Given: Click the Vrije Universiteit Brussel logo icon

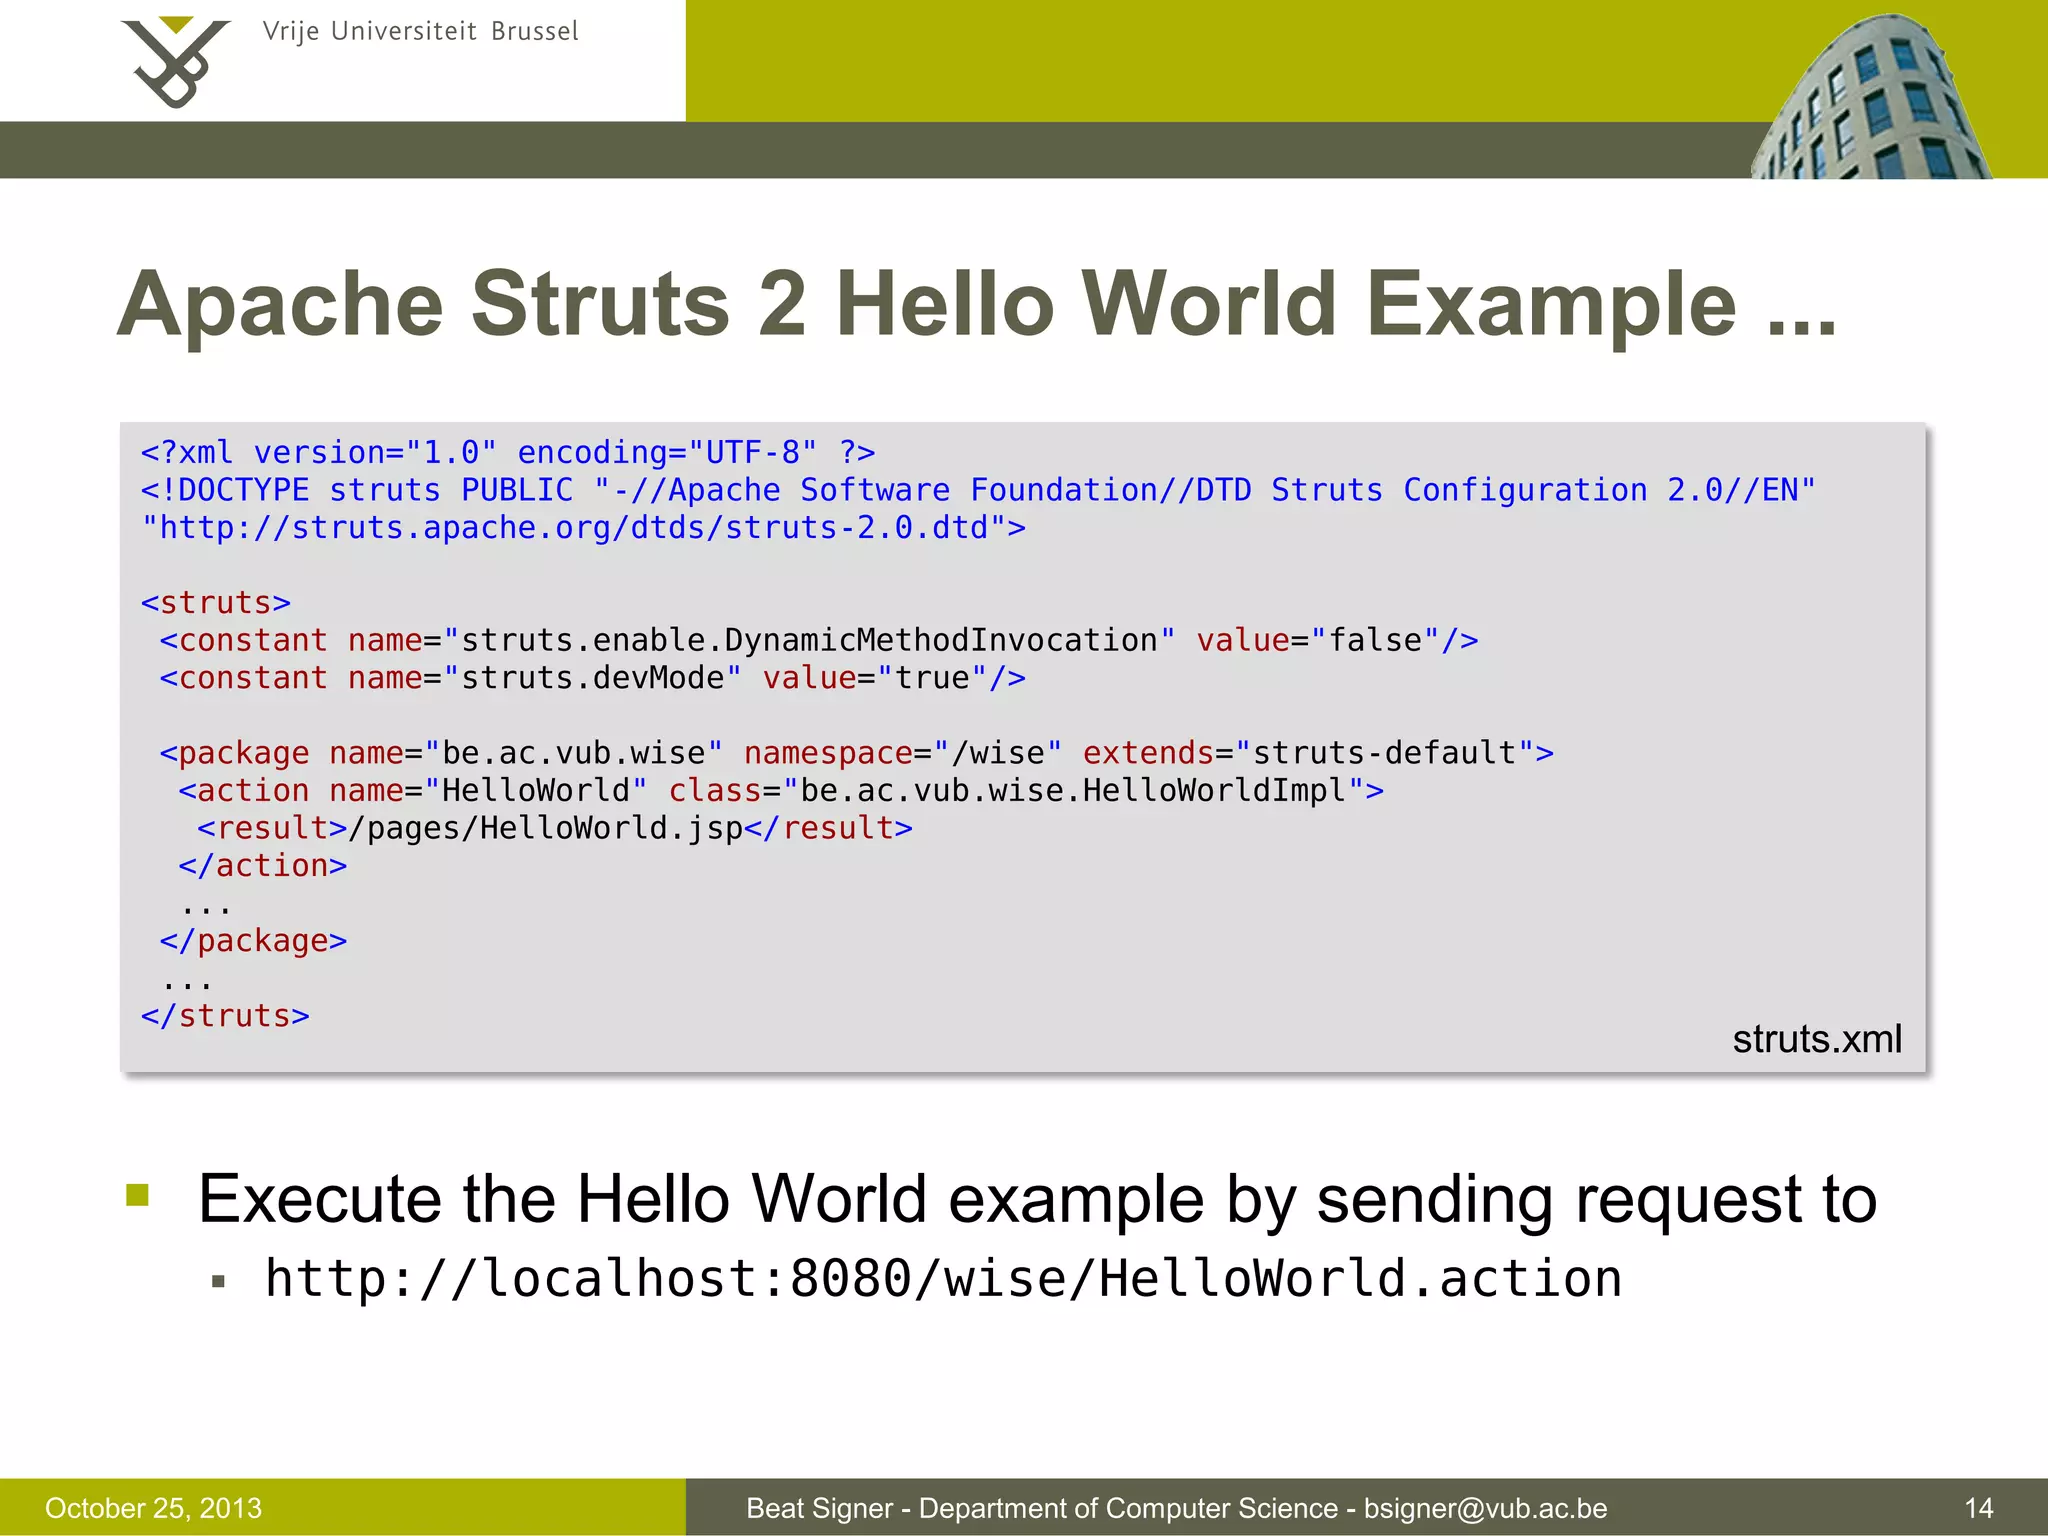Looking at the screenshot, I should click(176, 62).
